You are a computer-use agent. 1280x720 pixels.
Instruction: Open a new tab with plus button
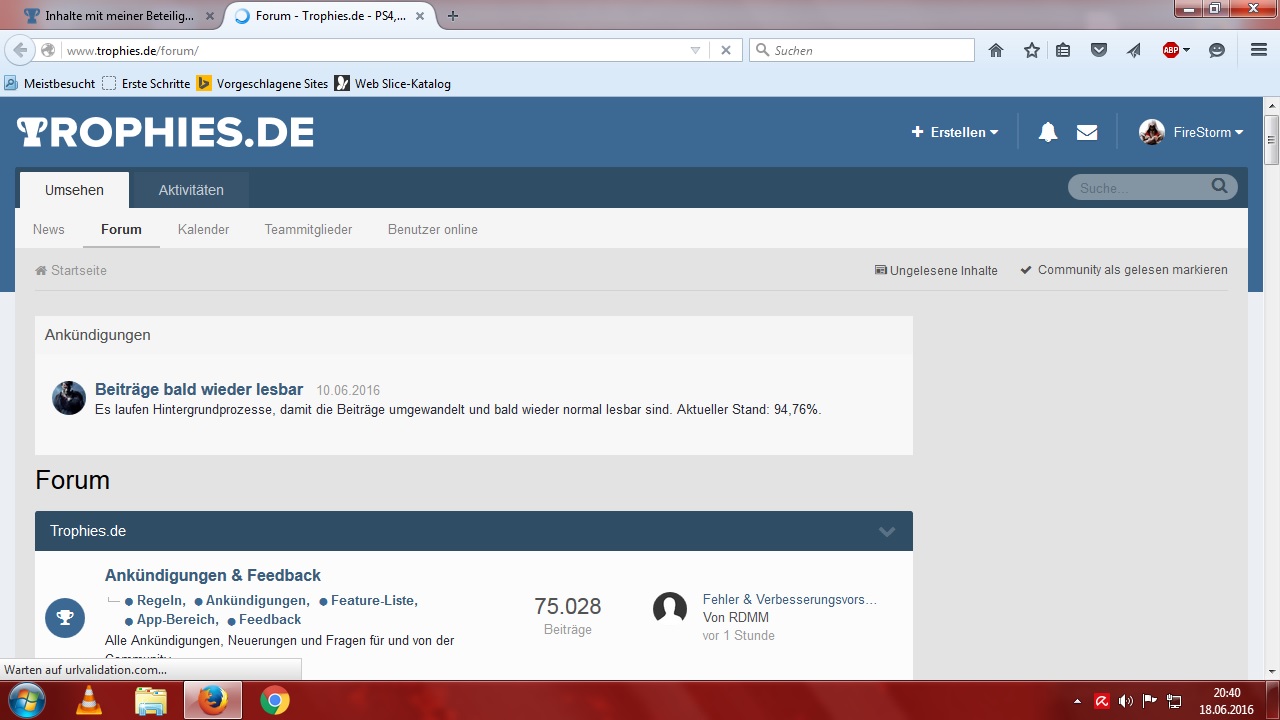(453, 16)
